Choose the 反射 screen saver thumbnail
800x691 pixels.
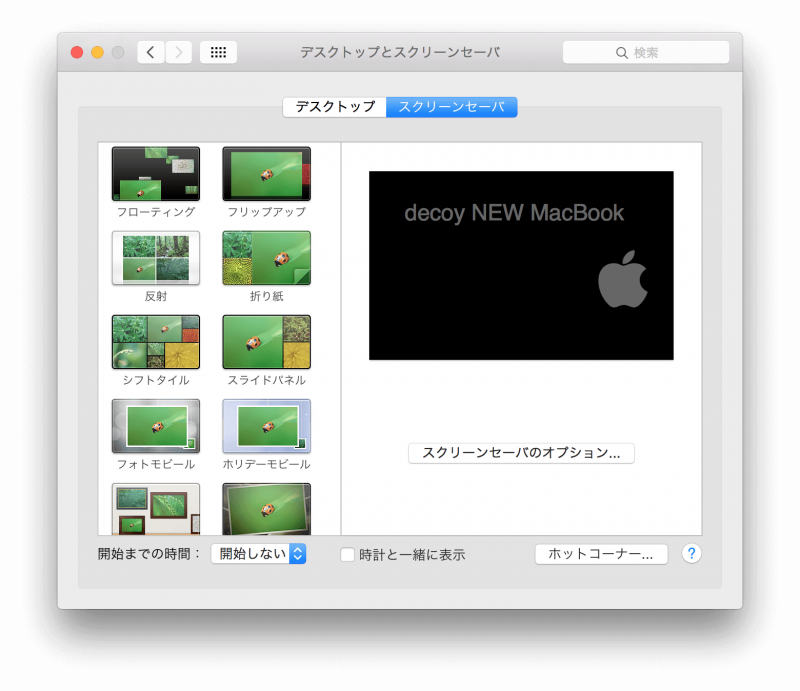point(156,258)
